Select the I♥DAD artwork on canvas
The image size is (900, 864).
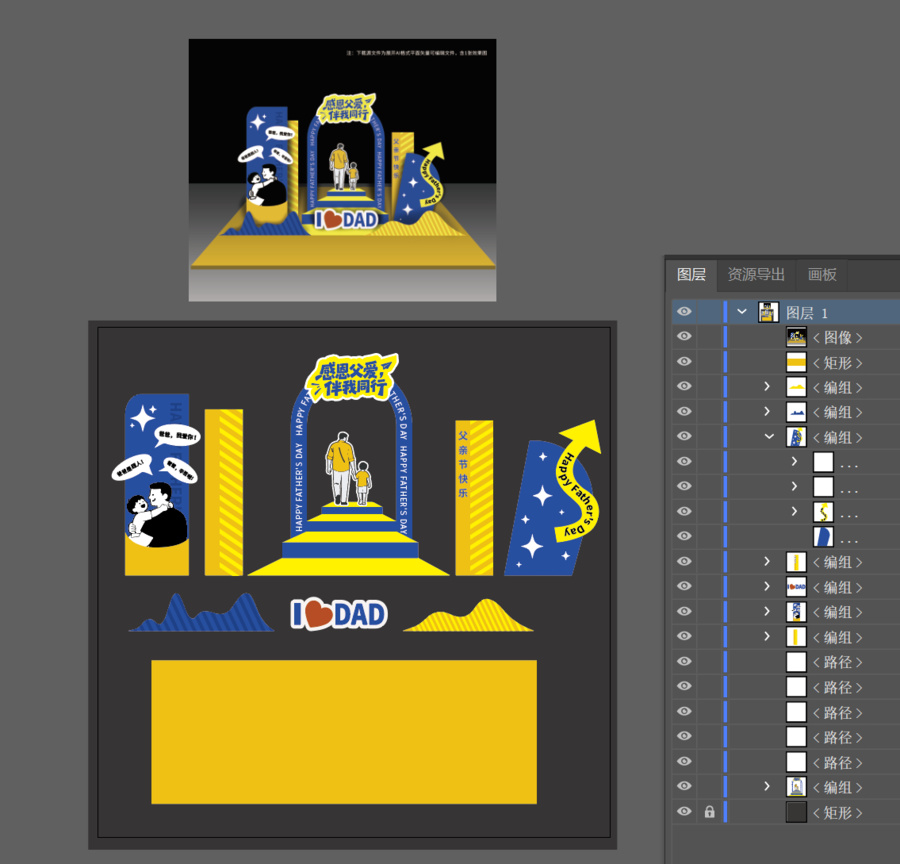[x=339, y=614]
